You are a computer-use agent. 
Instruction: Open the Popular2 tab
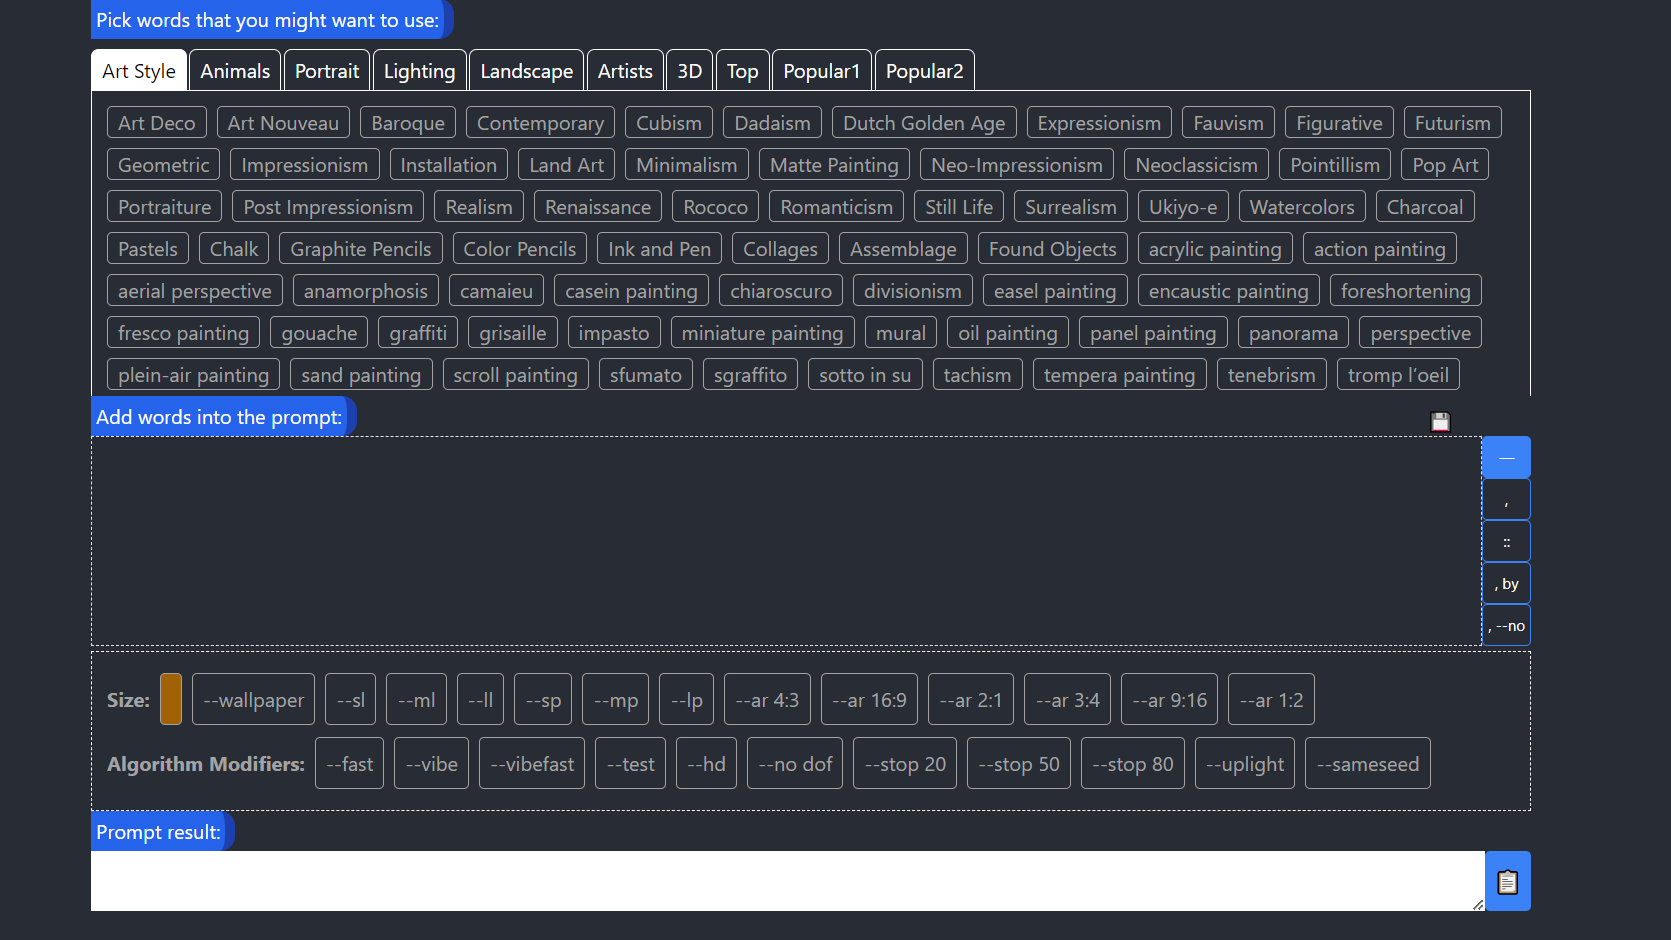tap(924, 71)
